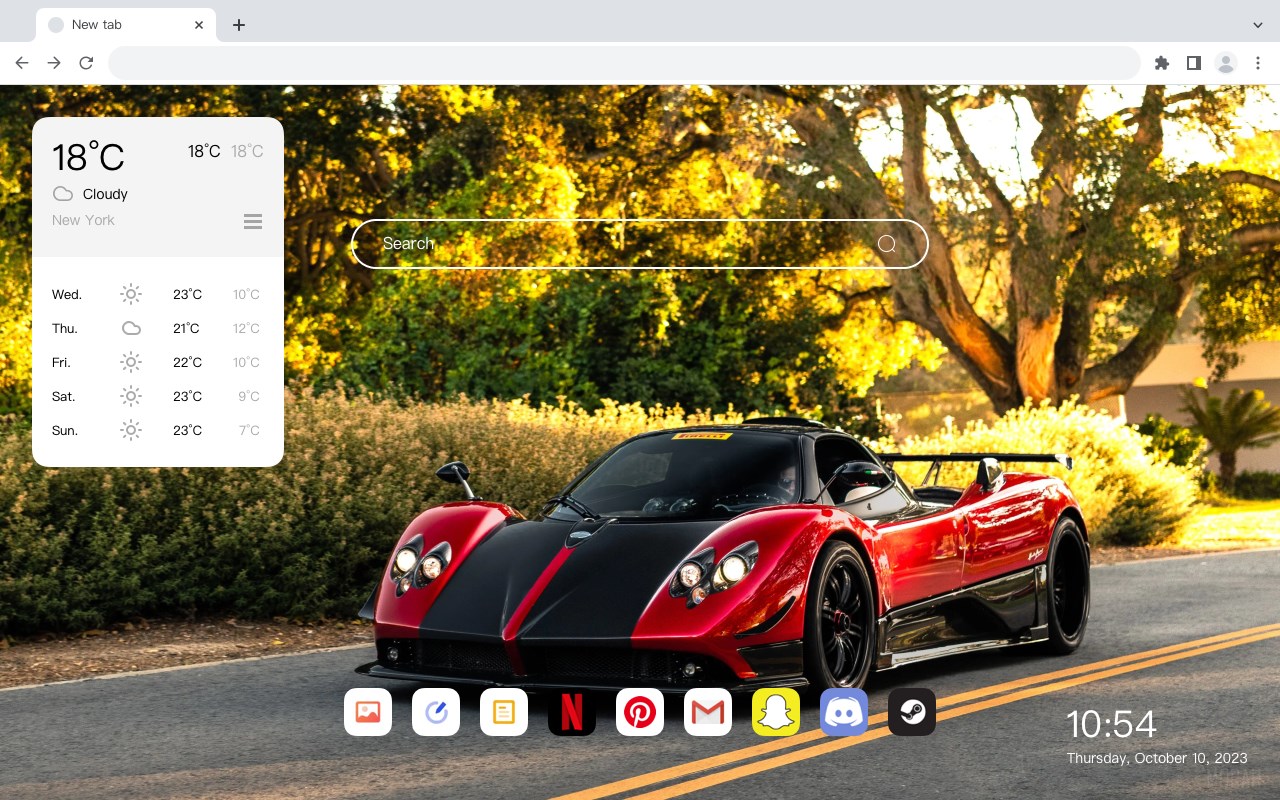Viewport: 1280px width, 800px height.
Task: Click the 10:54 clock display
Action: point(1111,724)
